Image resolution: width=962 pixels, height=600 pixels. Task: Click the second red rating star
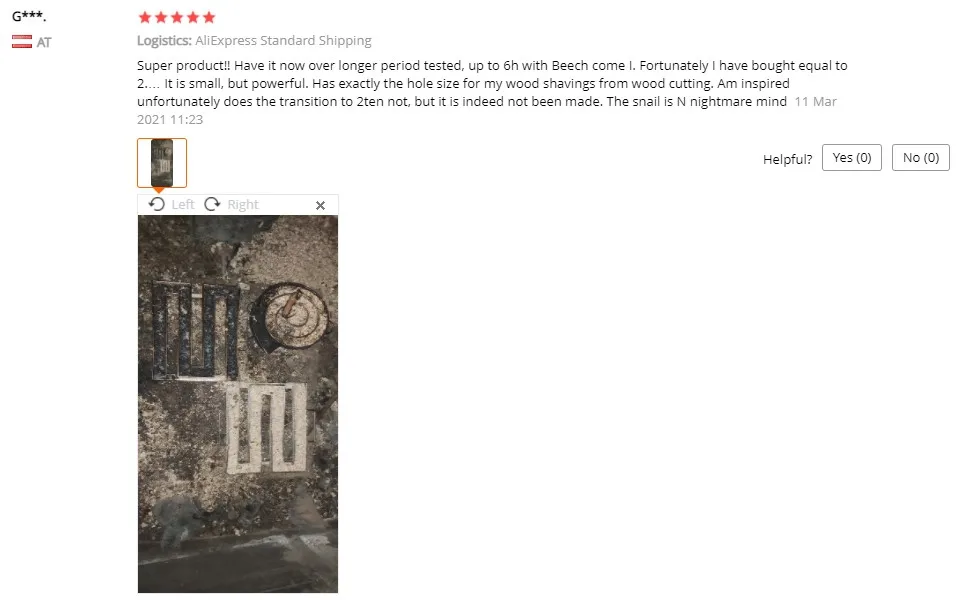(161, 17)
